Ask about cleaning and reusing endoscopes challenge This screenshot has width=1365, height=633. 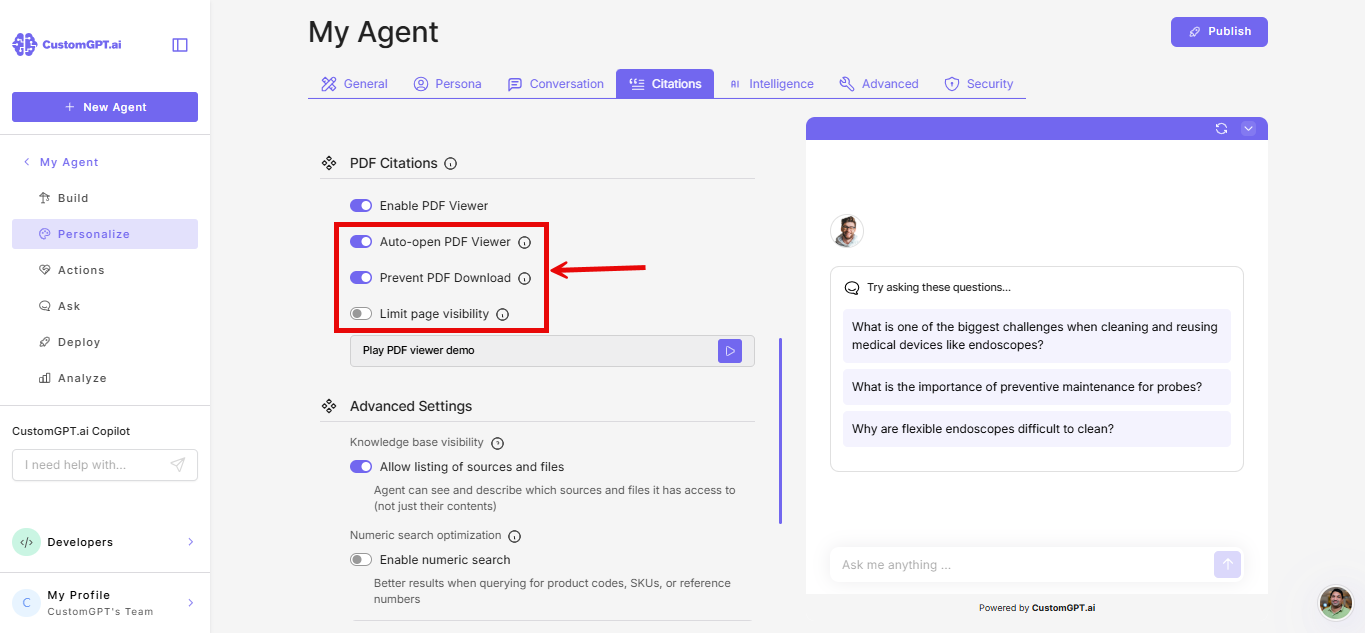[x=1037, y=336]
